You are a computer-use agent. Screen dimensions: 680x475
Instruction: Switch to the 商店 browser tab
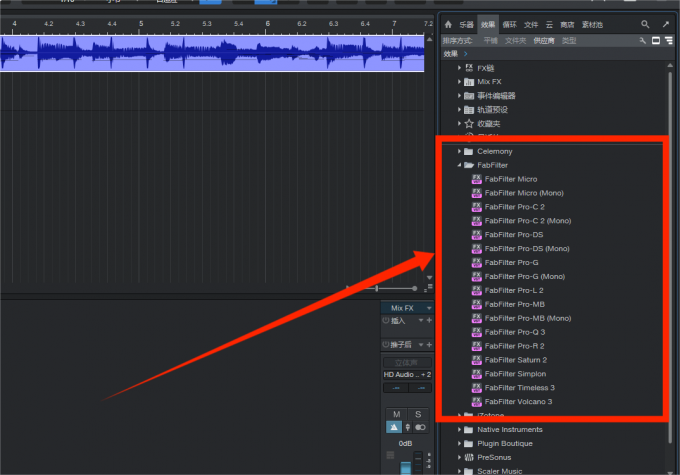coord(567,25)
